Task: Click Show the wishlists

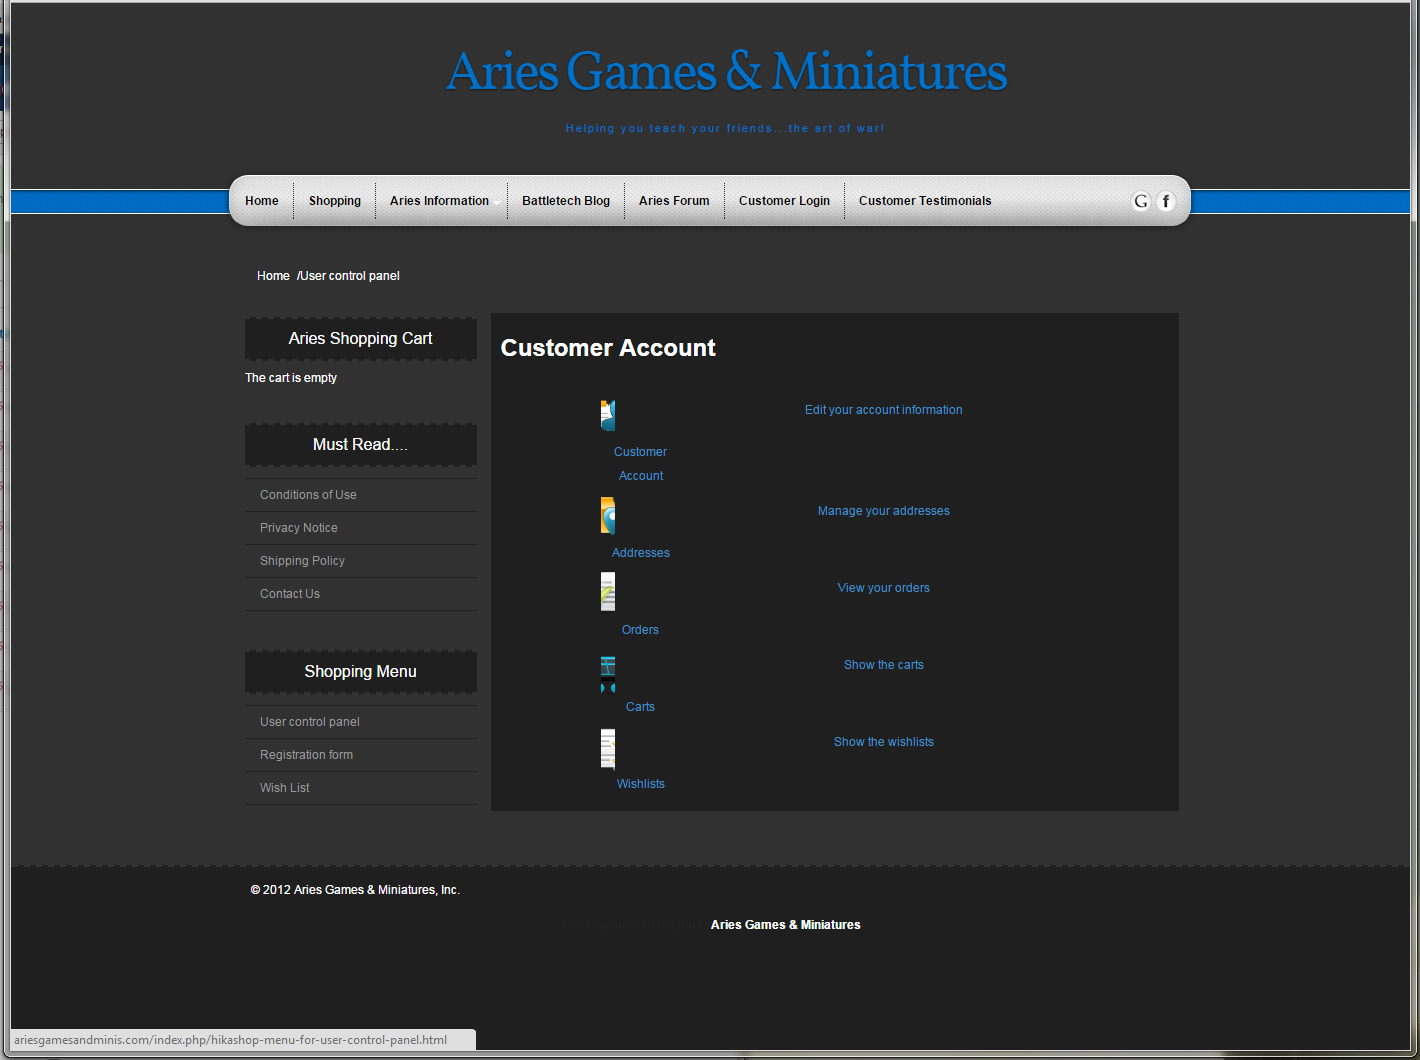Action: click(884, 742)
